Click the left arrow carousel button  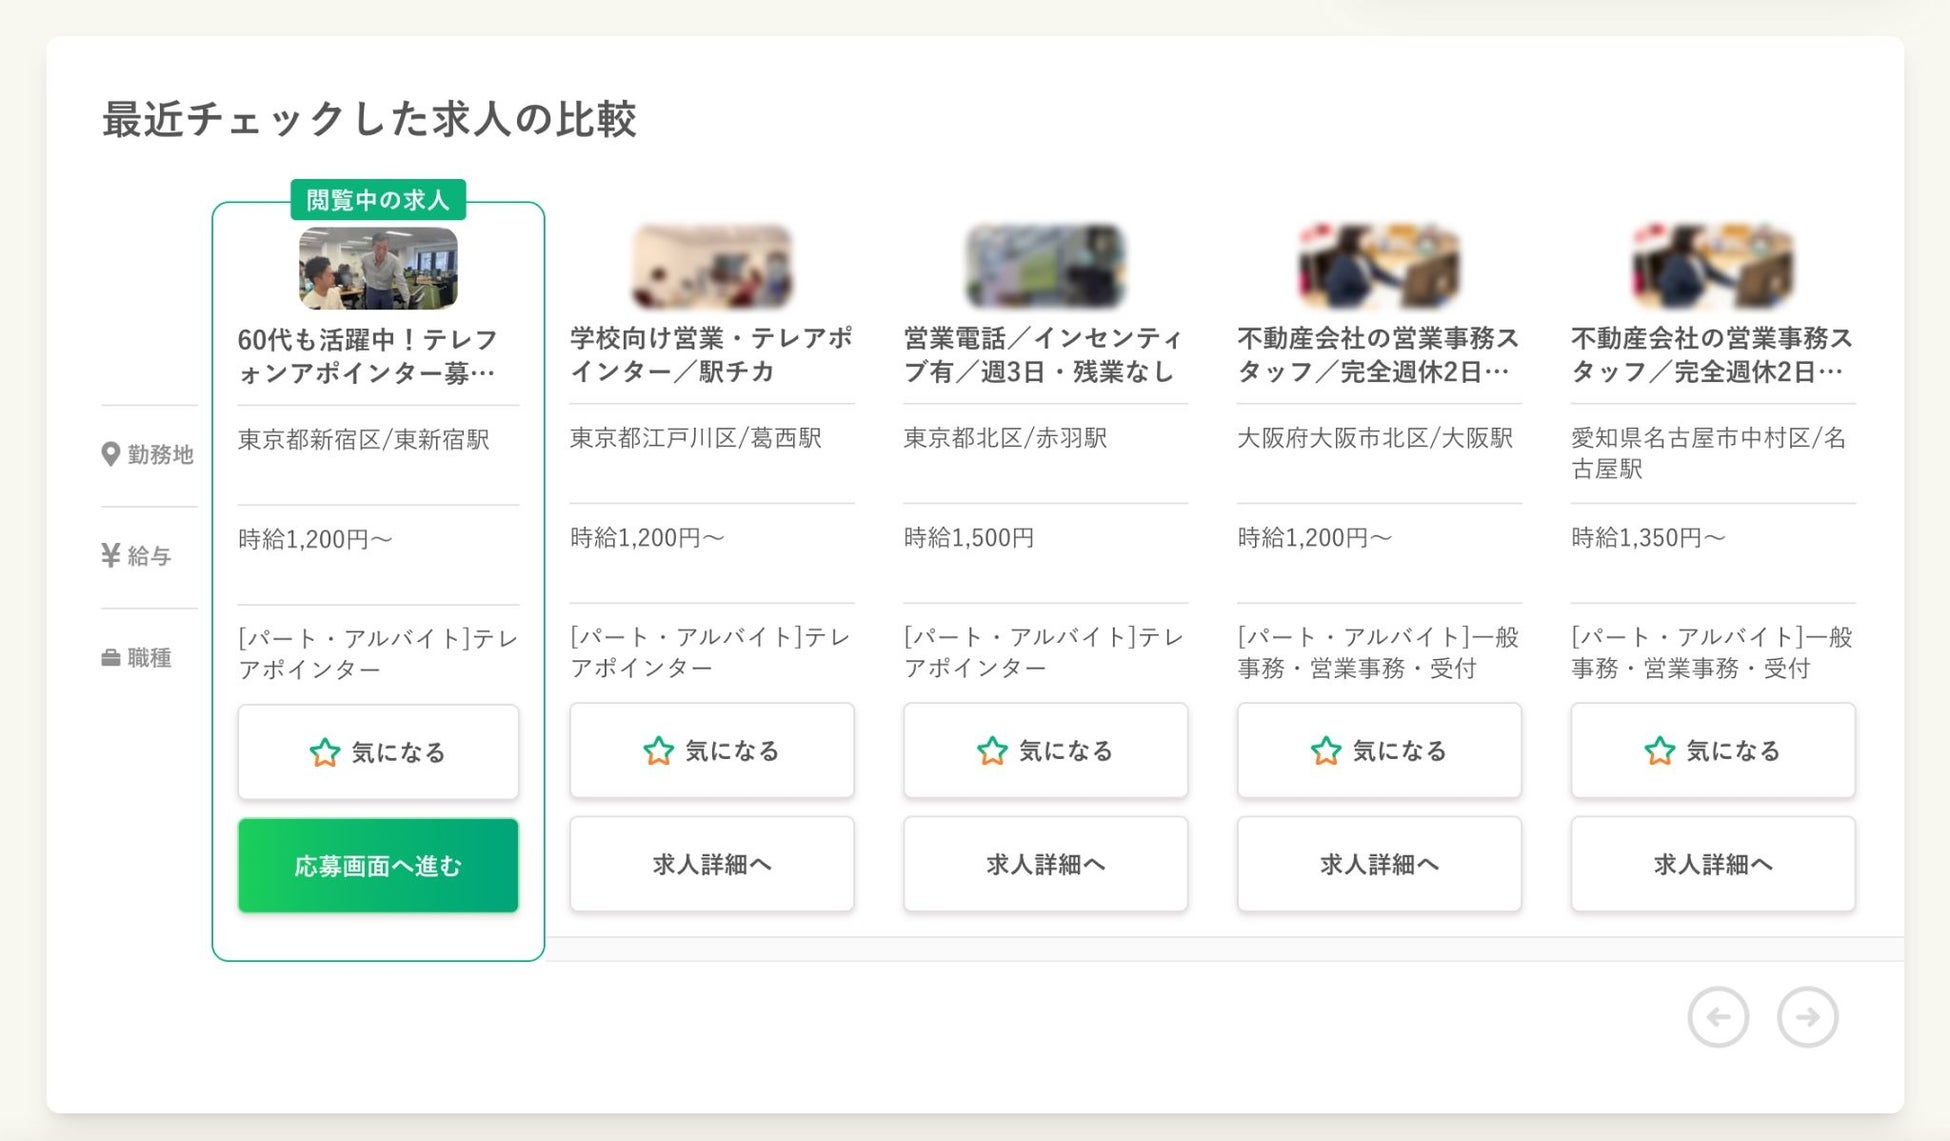click(x=1717, y=1017)
